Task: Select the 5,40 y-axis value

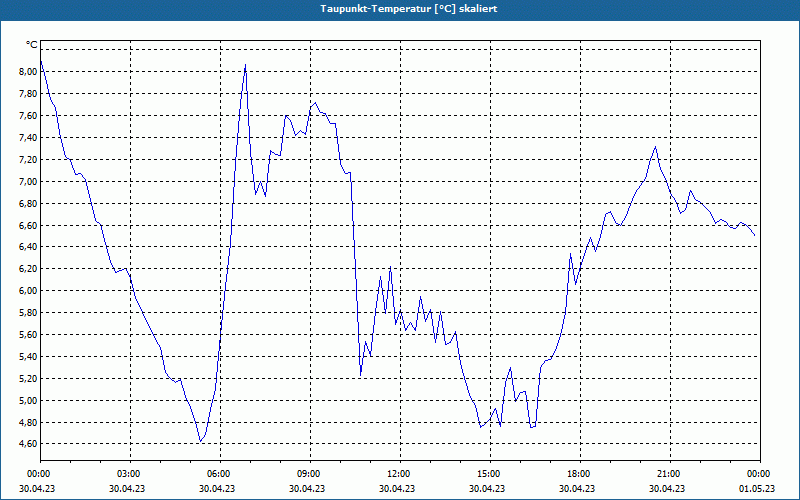Action: [28, 357]
